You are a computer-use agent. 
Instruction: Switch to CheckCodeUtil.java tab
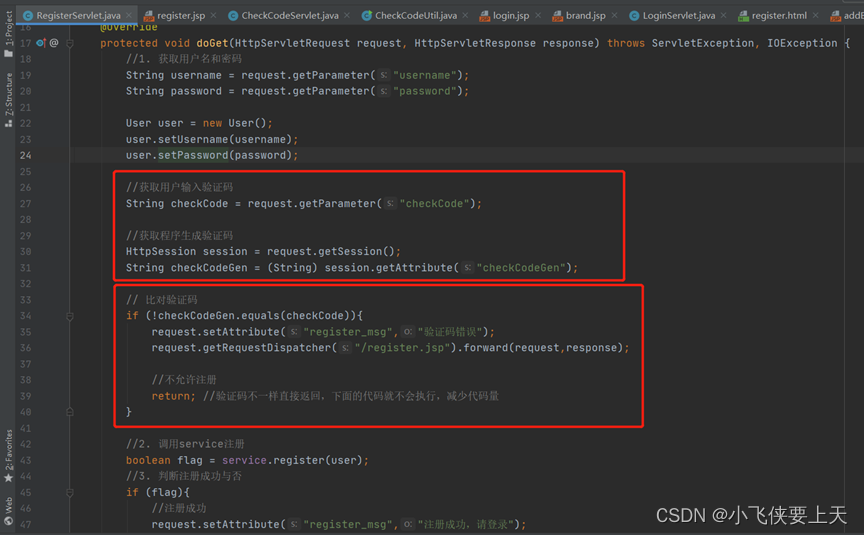pos(415,15)
